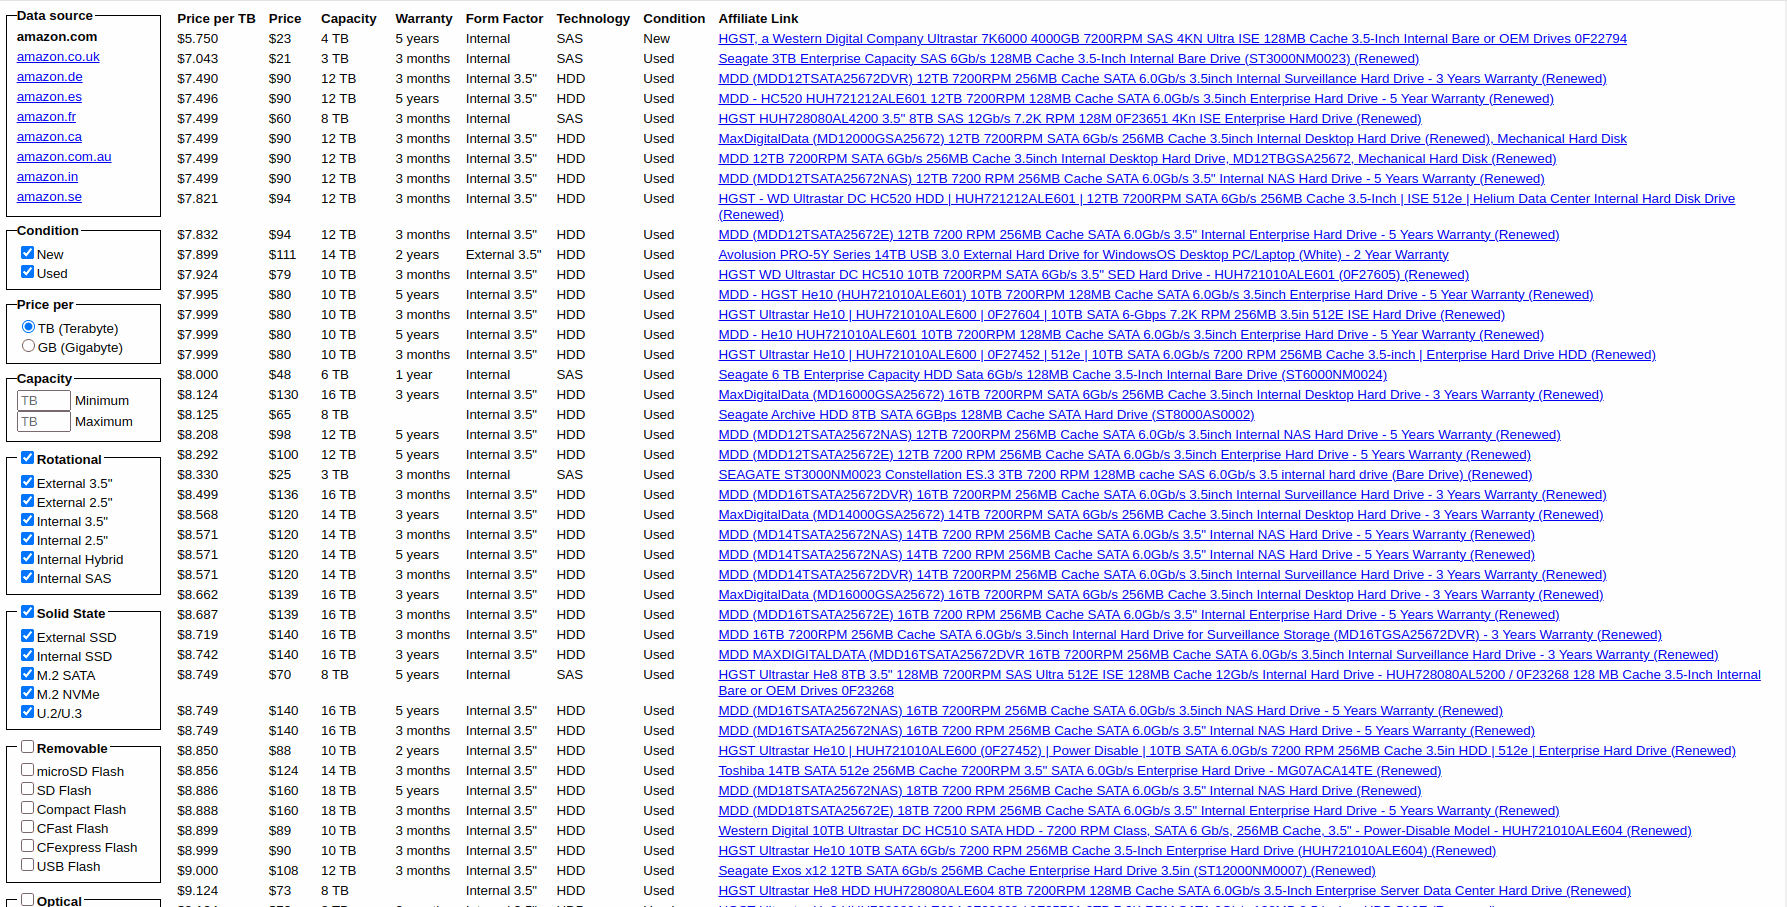Uncheck External SSD checkbox
The image size is (1787, 907).
[x=28, y=636]
